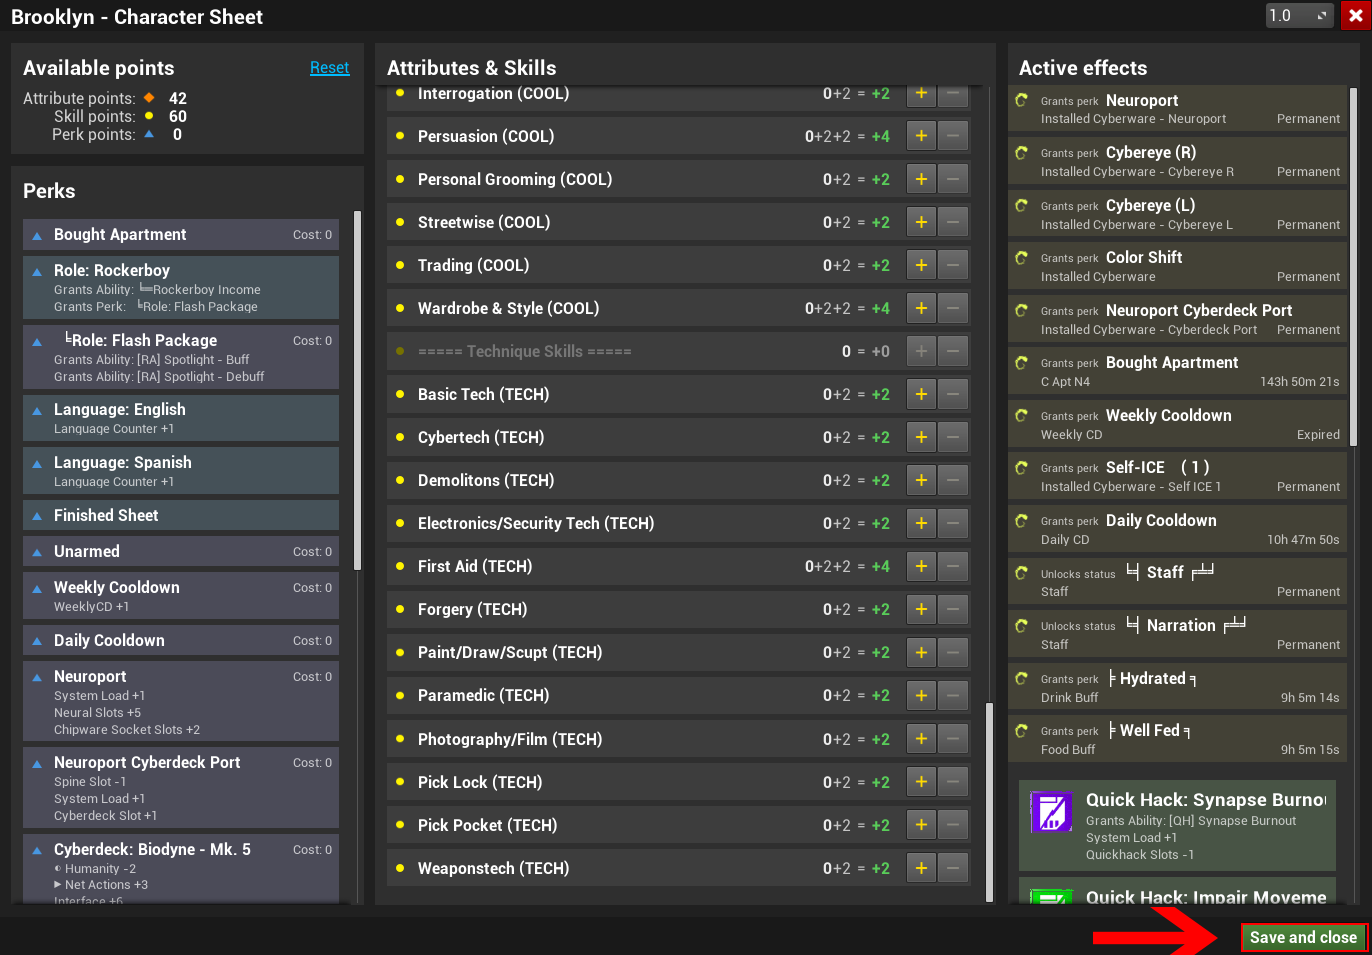This screenshot has height=955, width=1372.
Task: Raise Cybertech (TECH) skill by one
Action: 921,437
